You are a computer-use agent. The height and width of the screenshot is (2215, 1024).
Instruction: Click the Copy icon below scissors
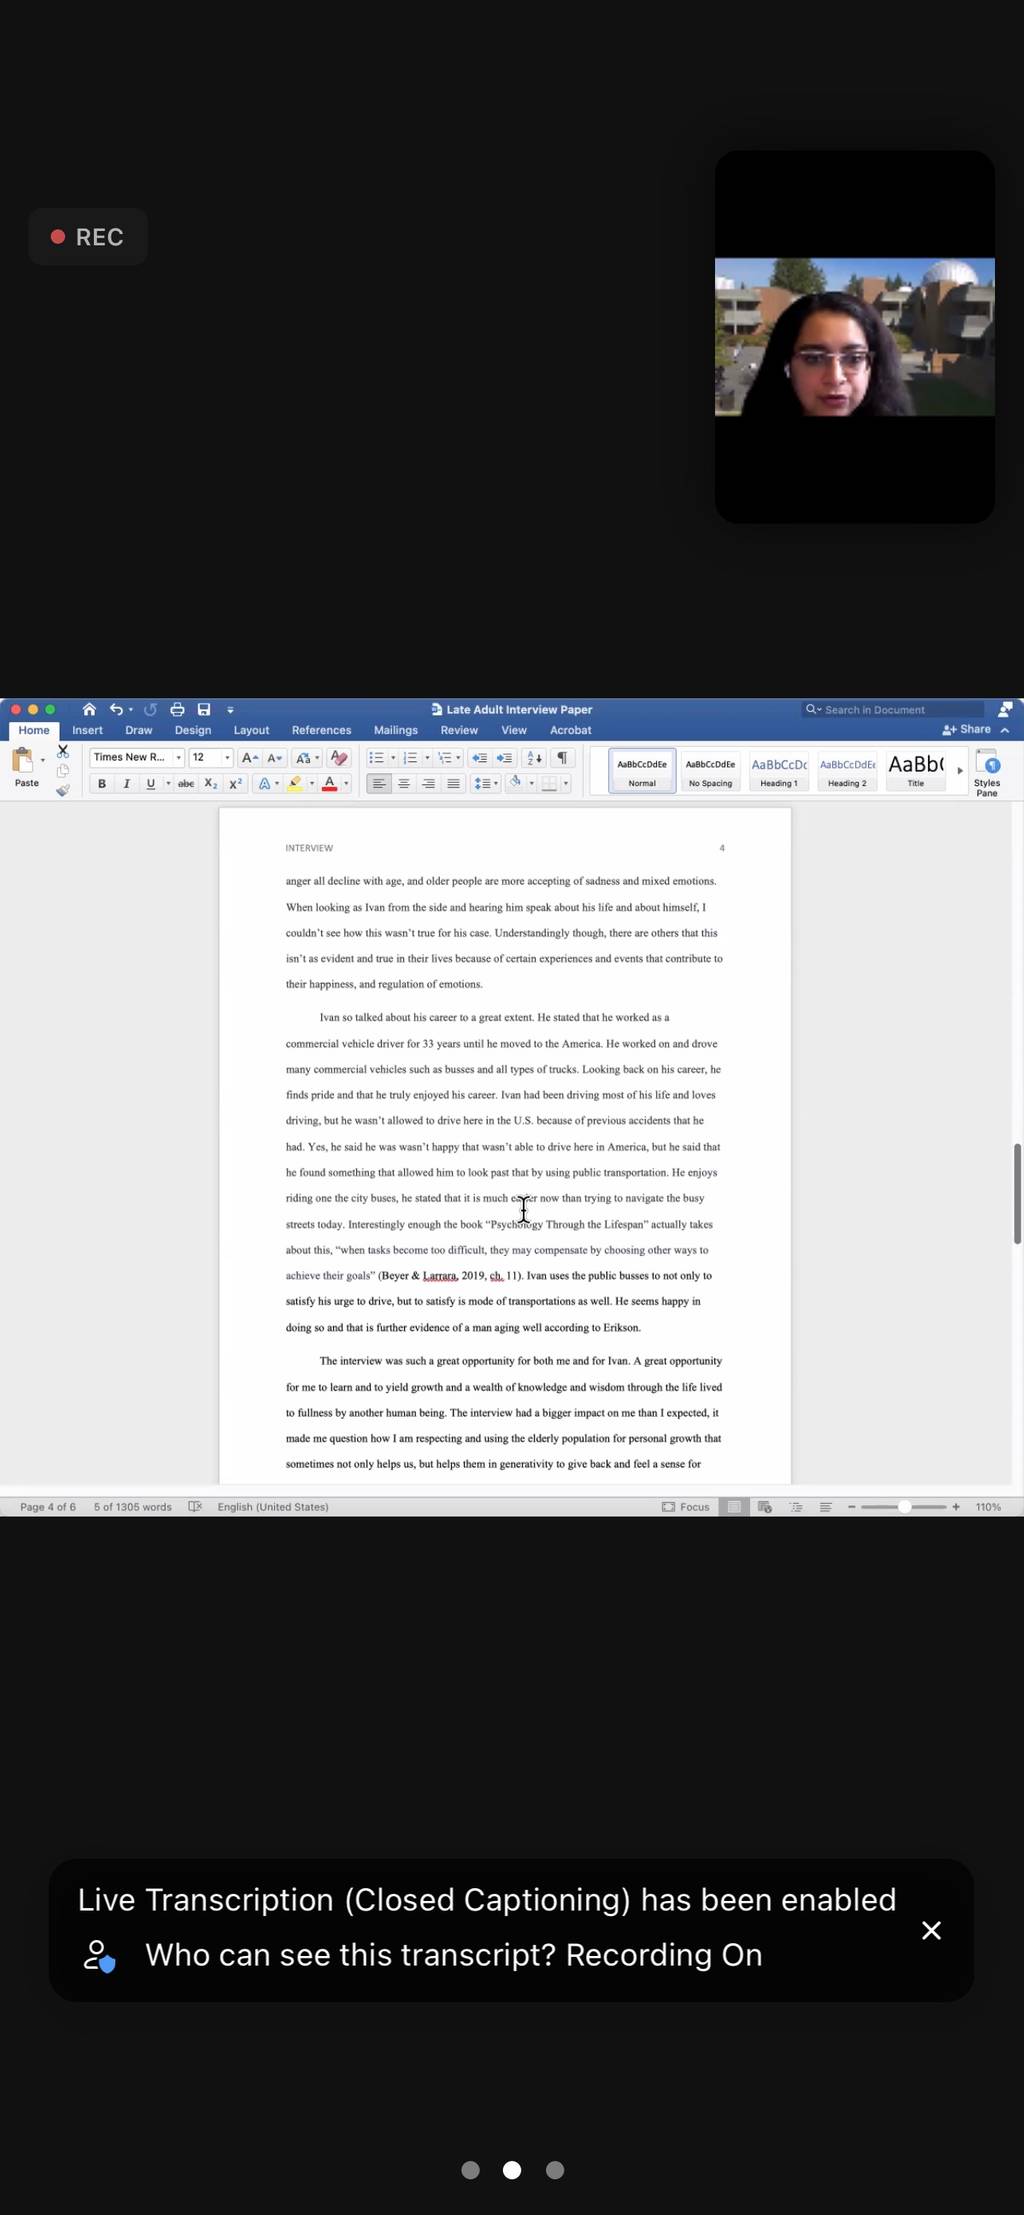pyautogui.click(x=63, y=771)
